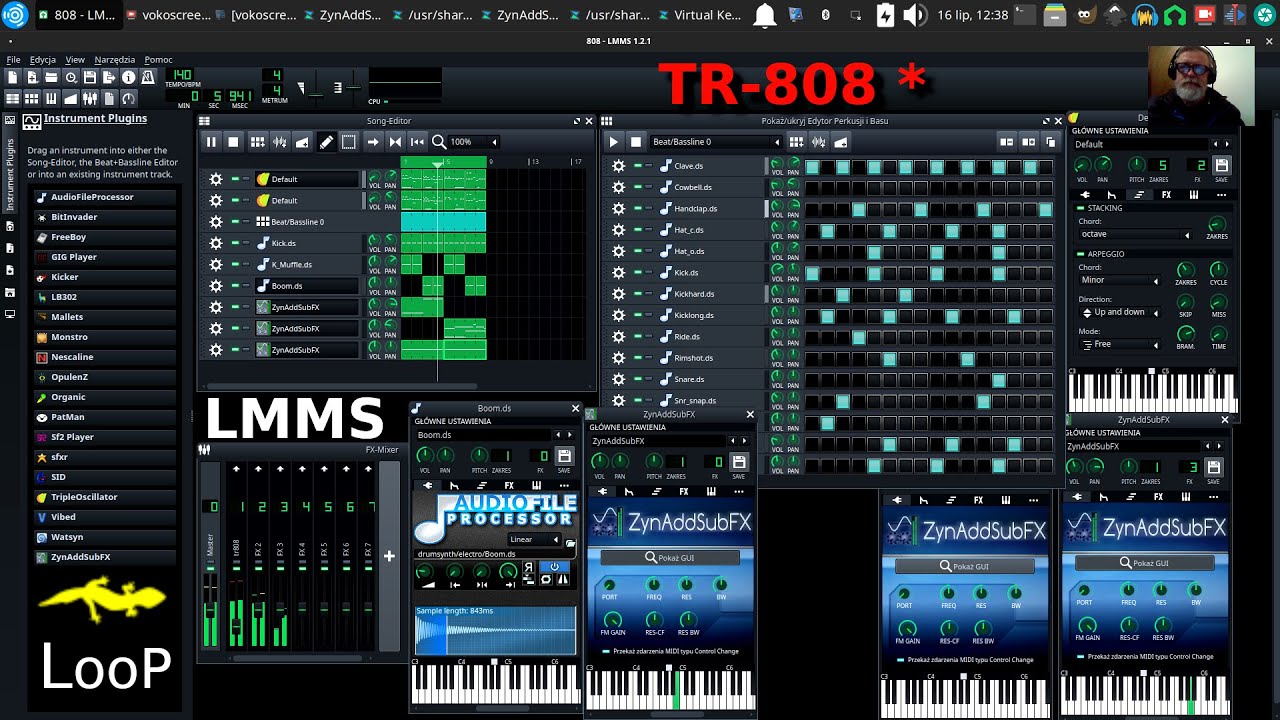Screen dimensions: 1280x720
Task: Pause playback in Song-Editor
Action: (211, 142)
